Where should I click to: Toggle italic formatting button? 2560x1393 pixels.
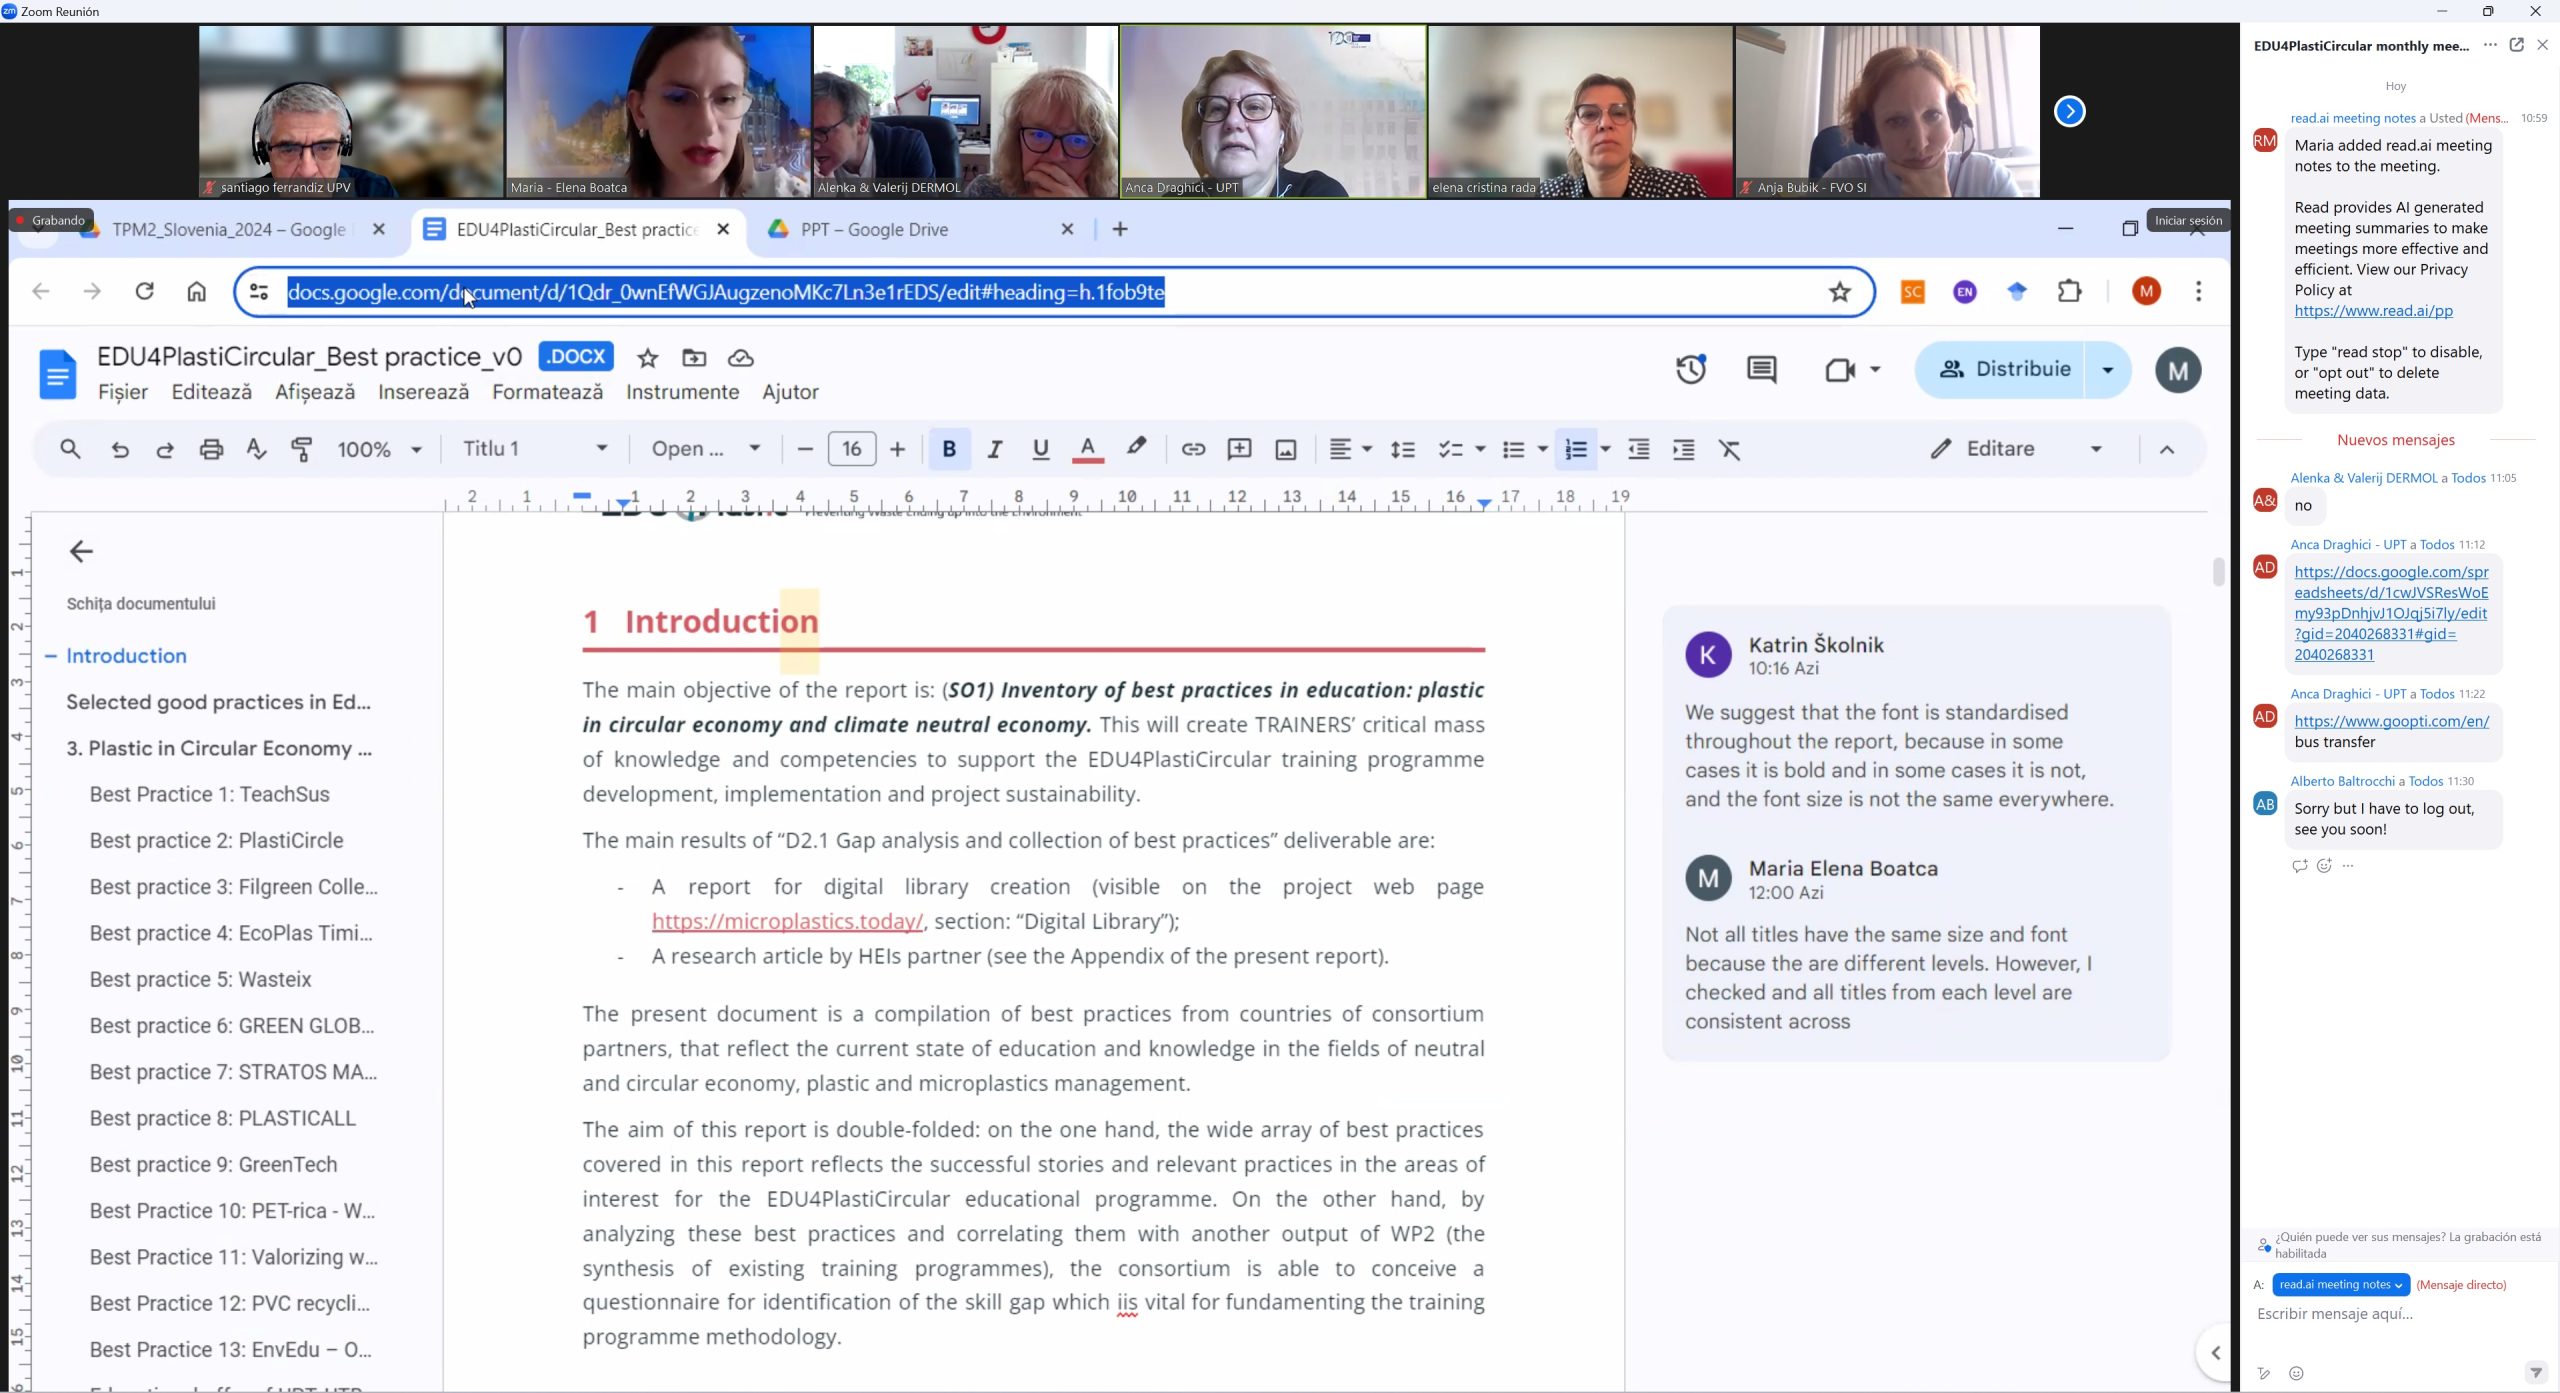(994, 449)
